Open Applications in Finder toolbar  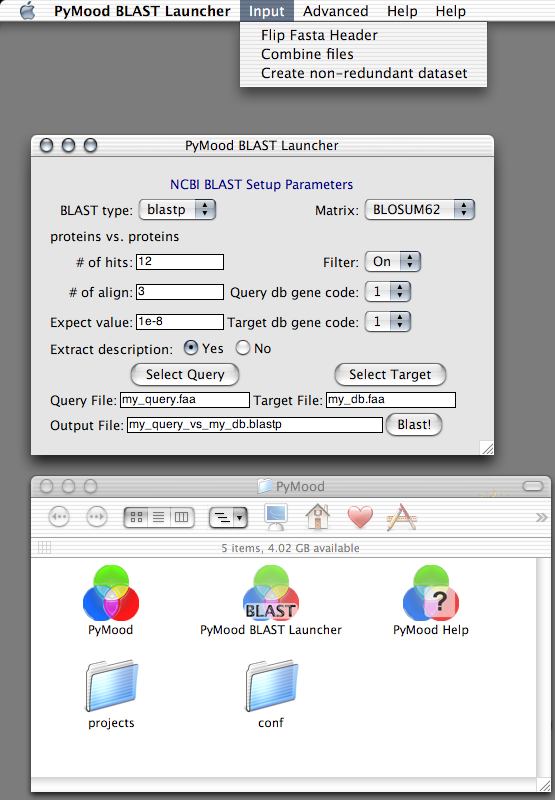[x=402, y=517]
